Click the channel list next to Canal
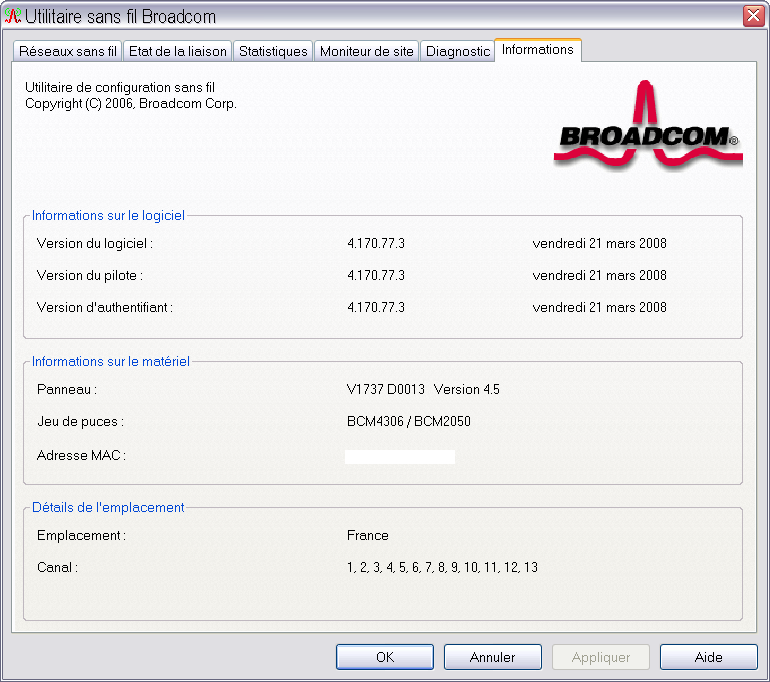The height and width of the screenshot is (682, 770). pos(442,567)
